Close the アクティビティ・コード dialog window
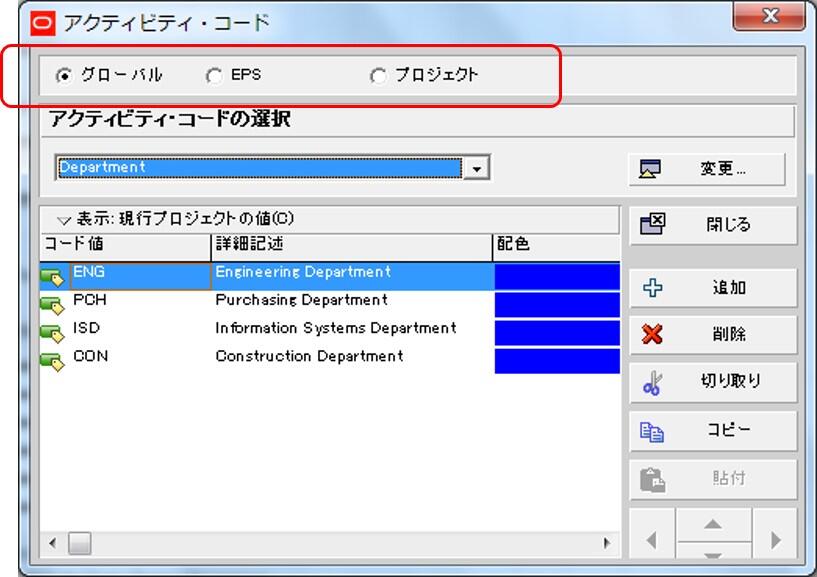This screenshot has width=817, height=577. [x=770, y=16]
